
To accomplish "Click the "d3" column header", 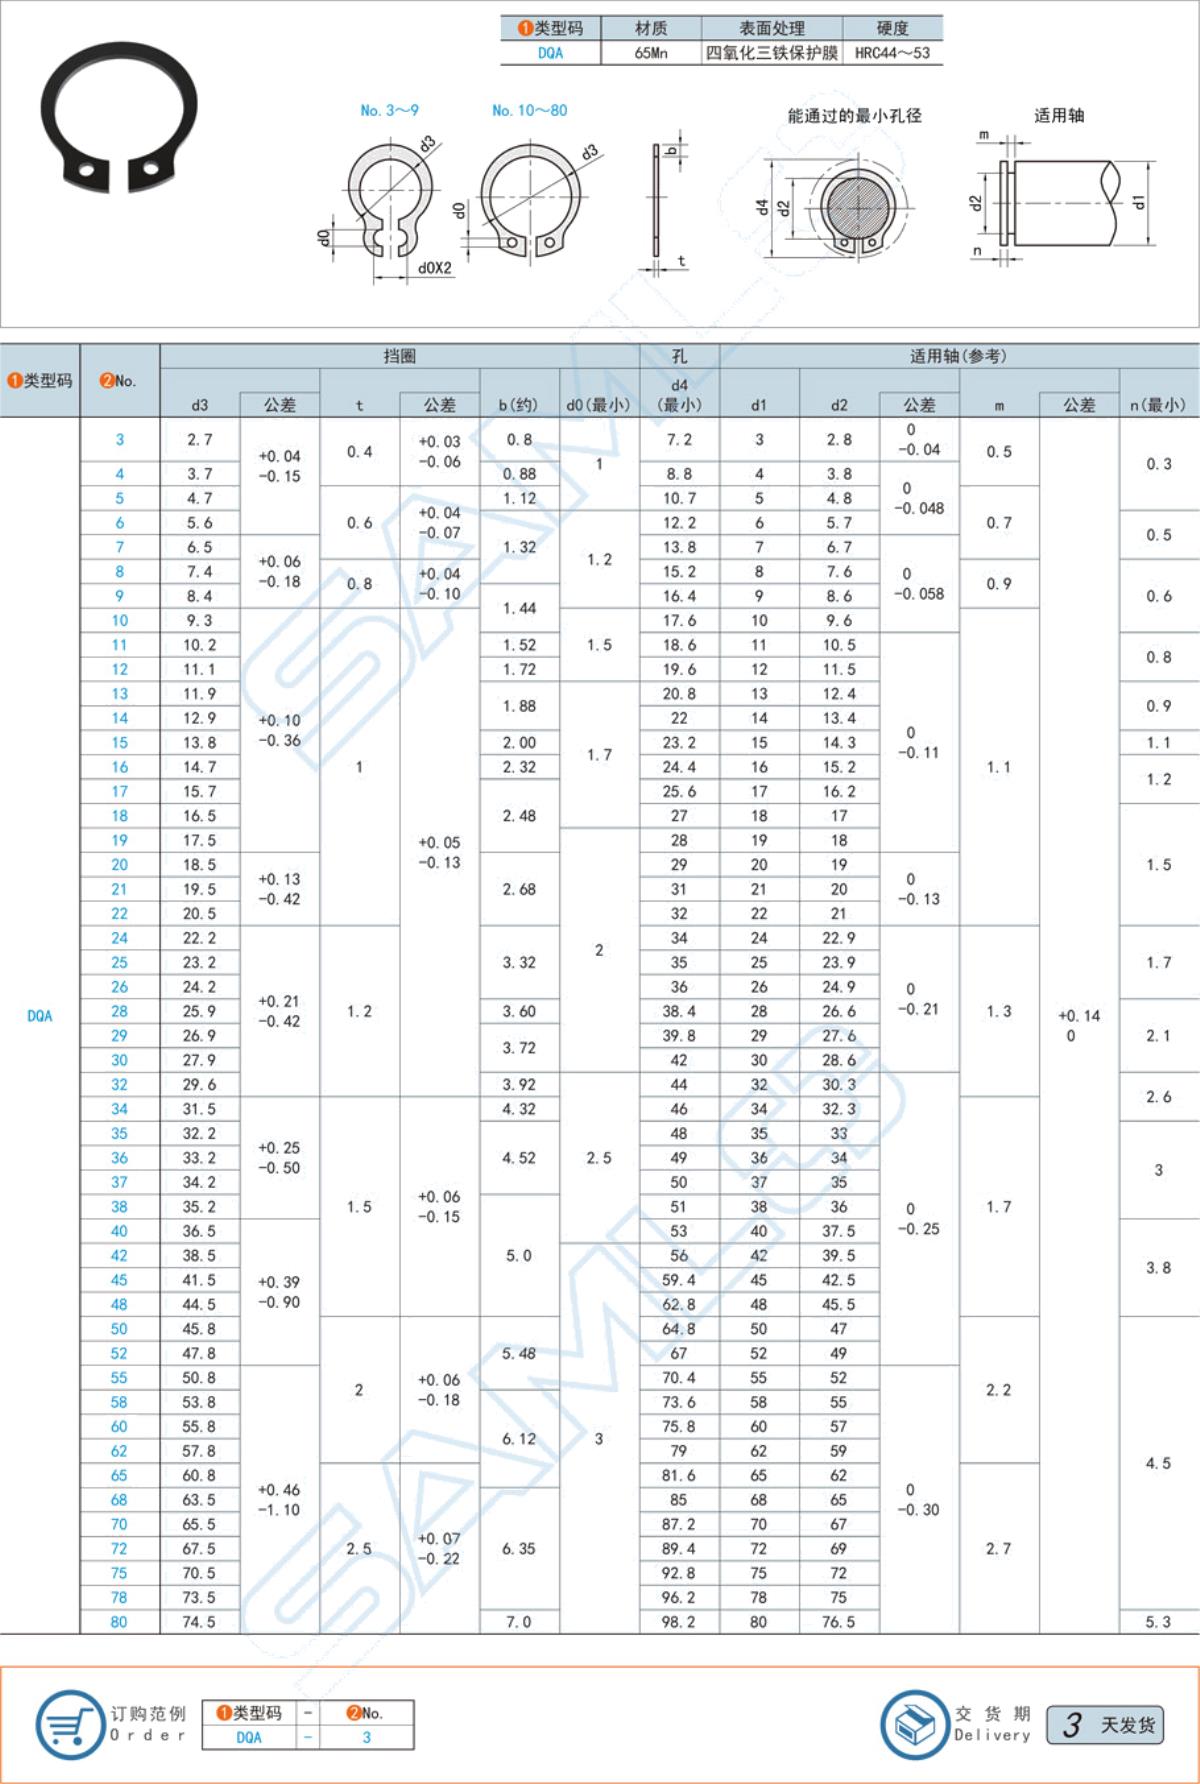I will tap(200, 405).
